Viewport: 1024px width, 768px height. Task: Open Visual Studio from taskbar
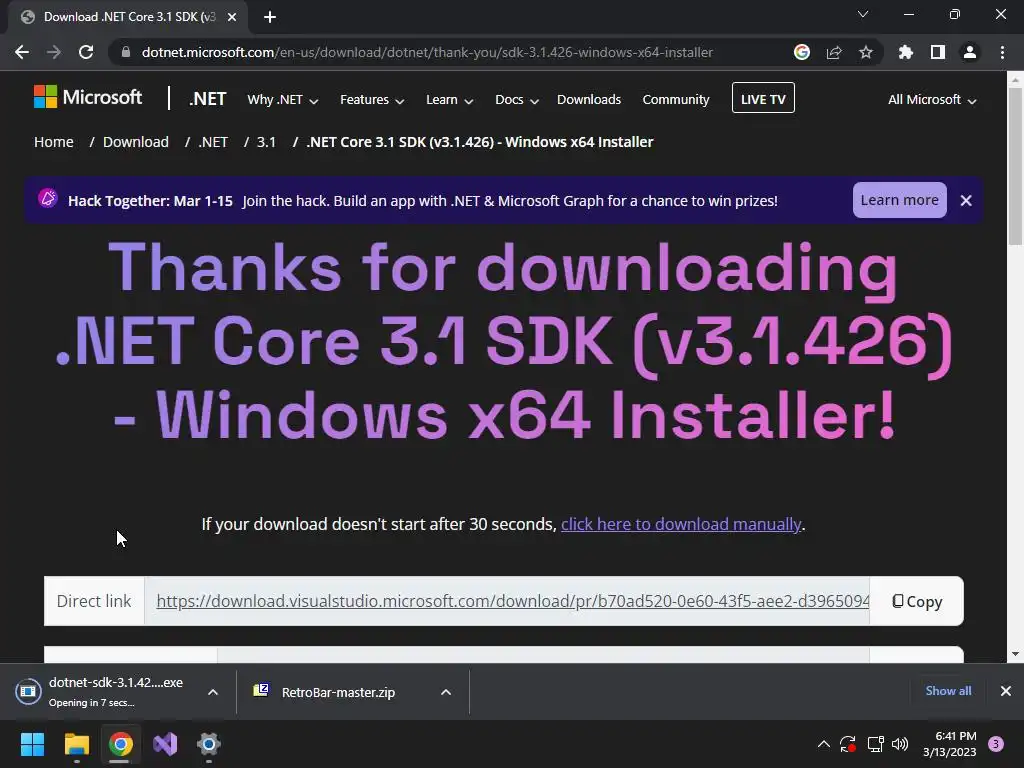coord(165,744)
